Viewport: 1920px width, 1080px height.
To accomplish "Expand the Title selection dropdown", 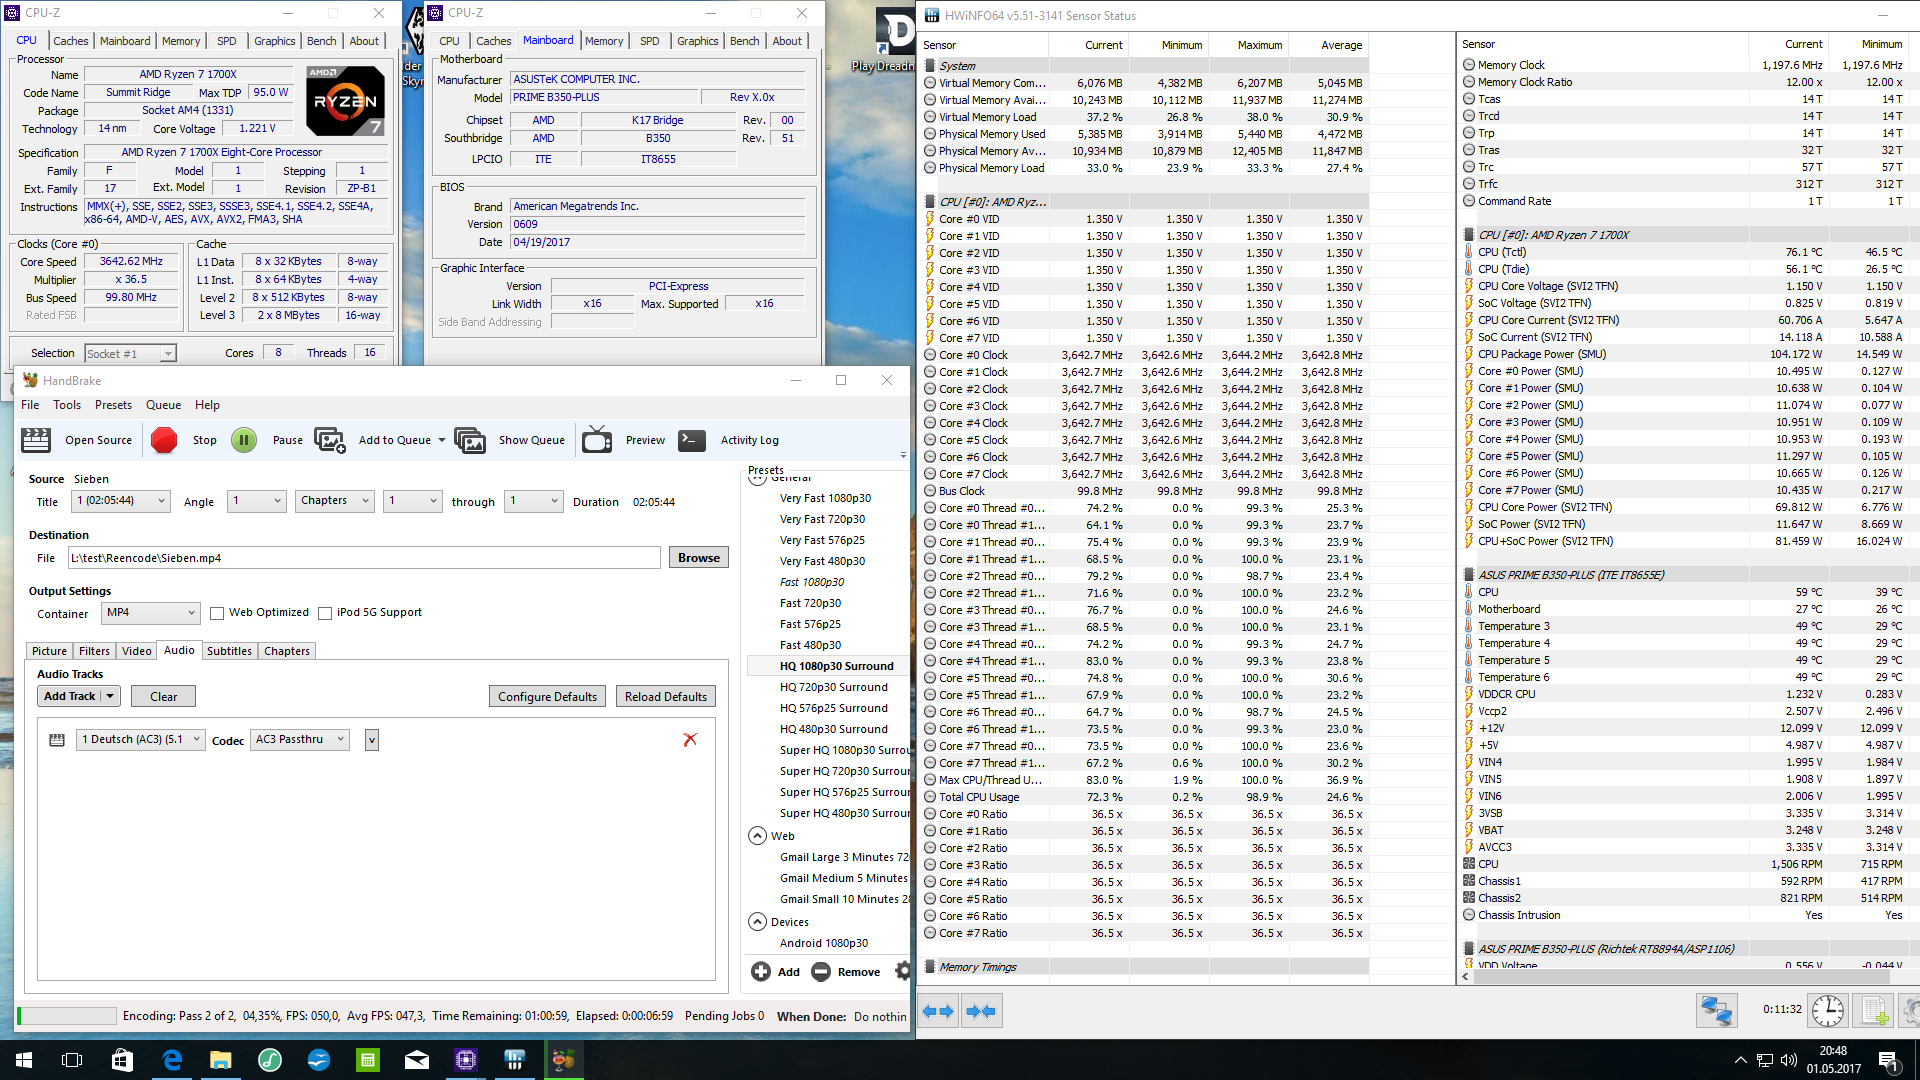I will coord(121,501).
